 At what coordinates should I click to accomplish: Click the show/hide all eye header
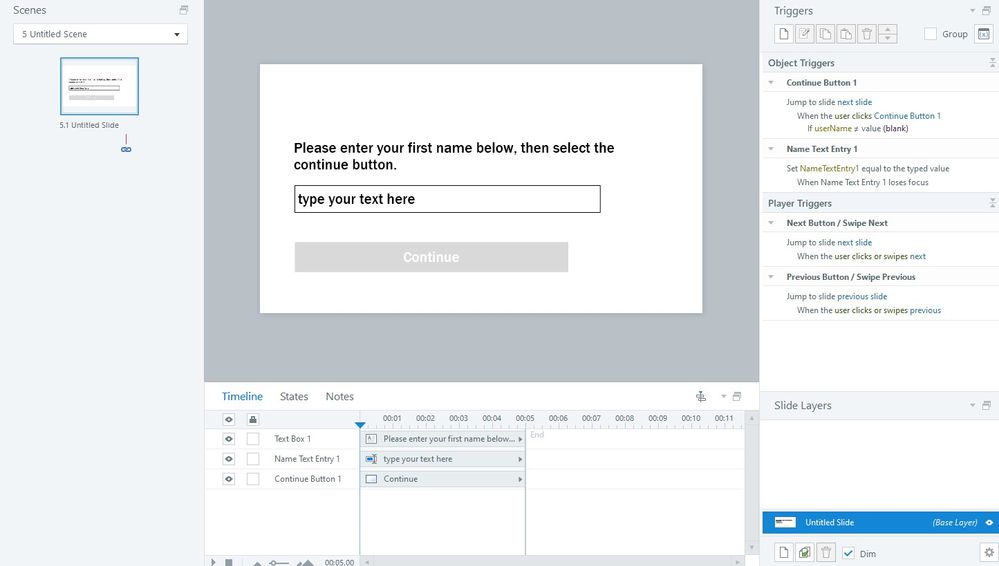pyautogui.click(x=229, y=419)
